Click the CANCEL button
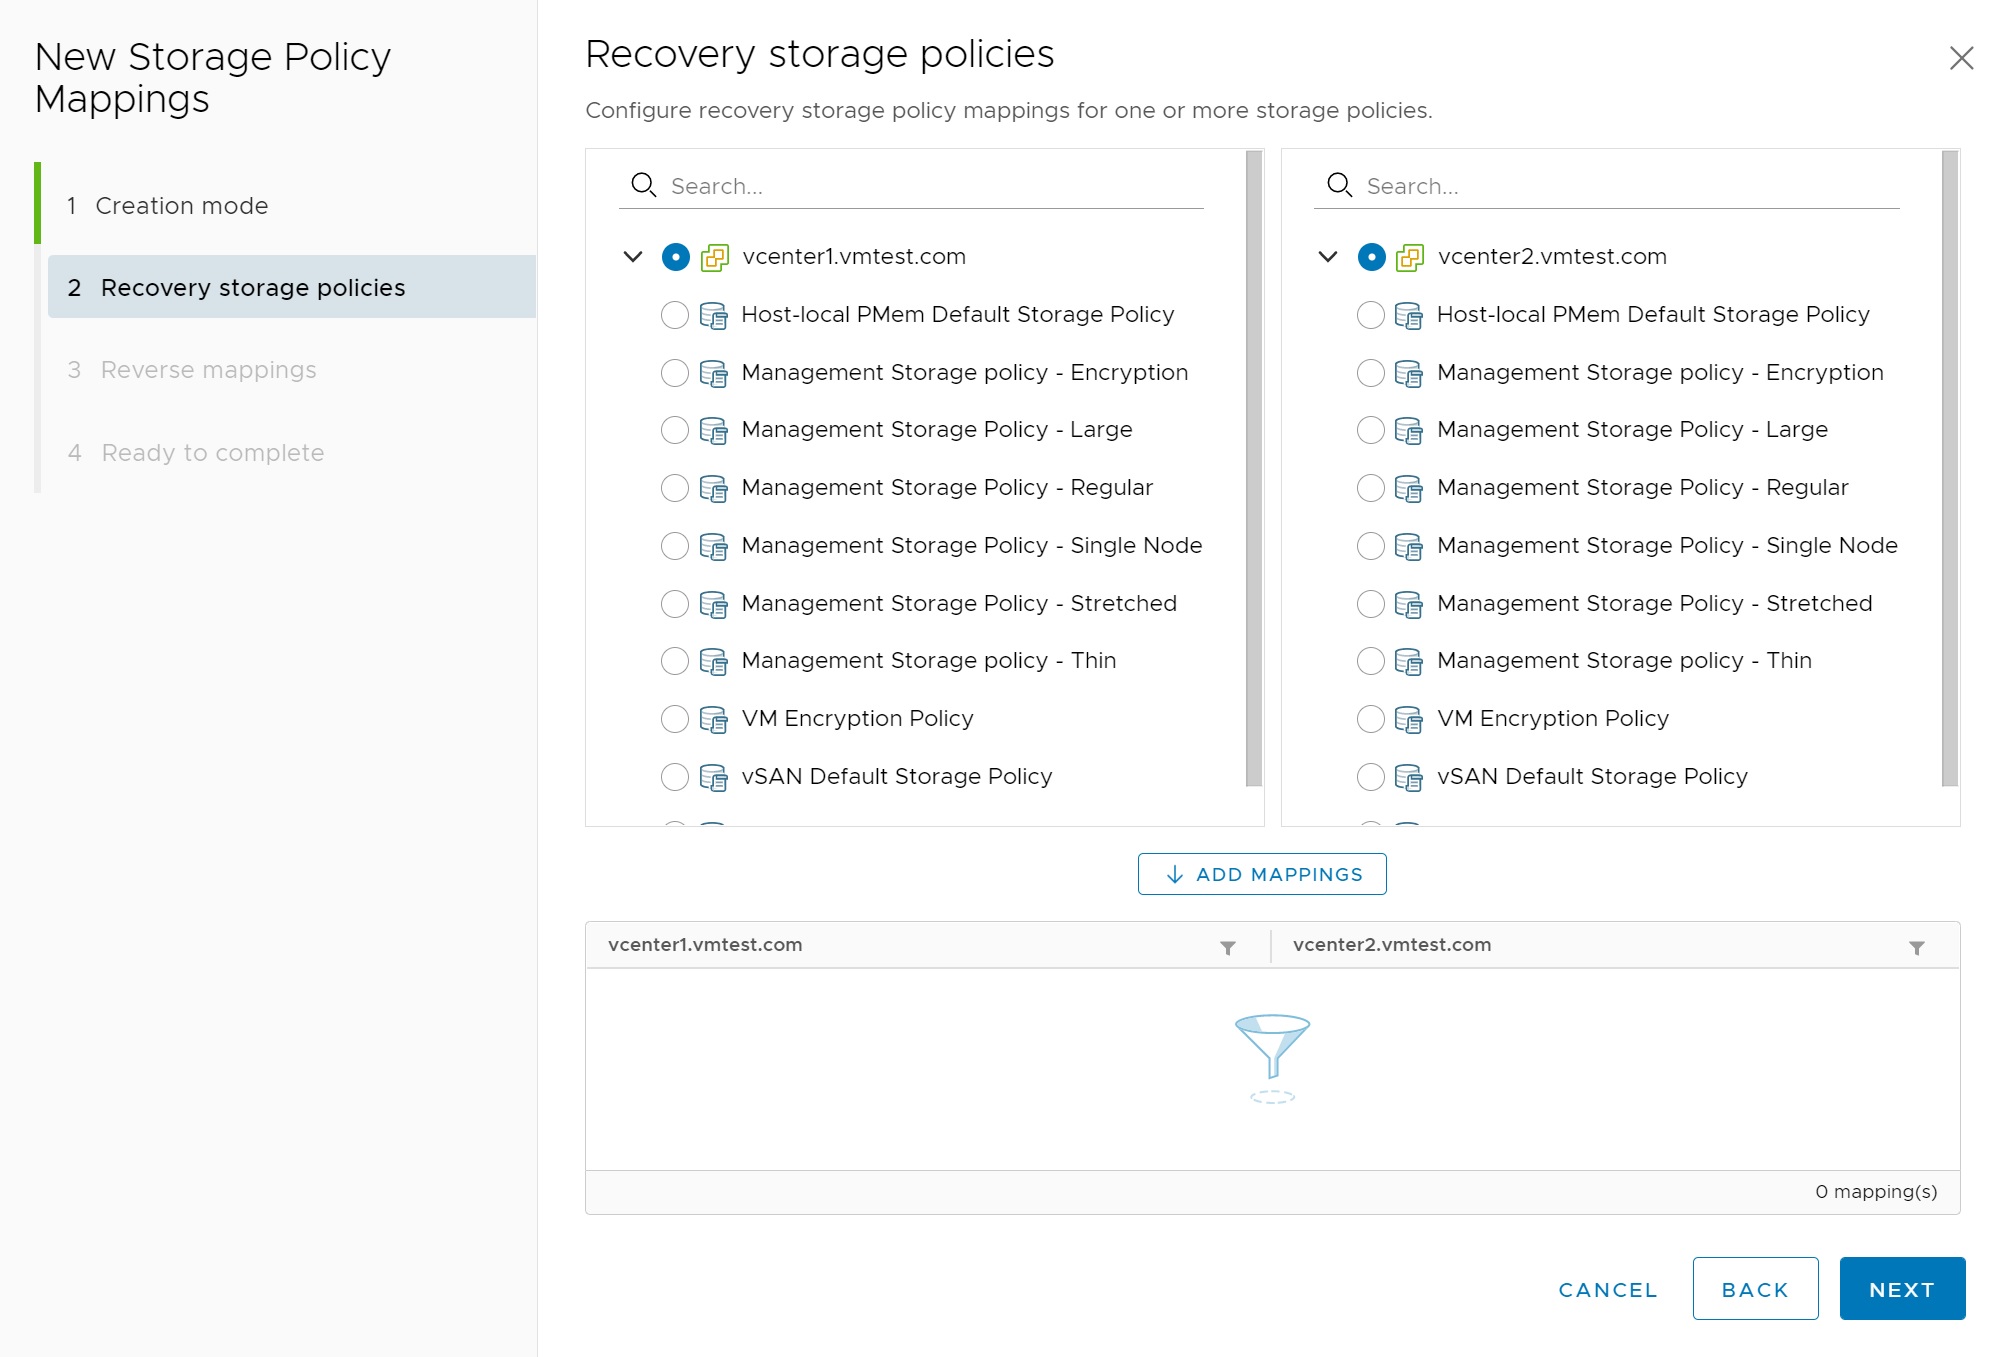The image size is (2005, 1357). point(1608,1290)
